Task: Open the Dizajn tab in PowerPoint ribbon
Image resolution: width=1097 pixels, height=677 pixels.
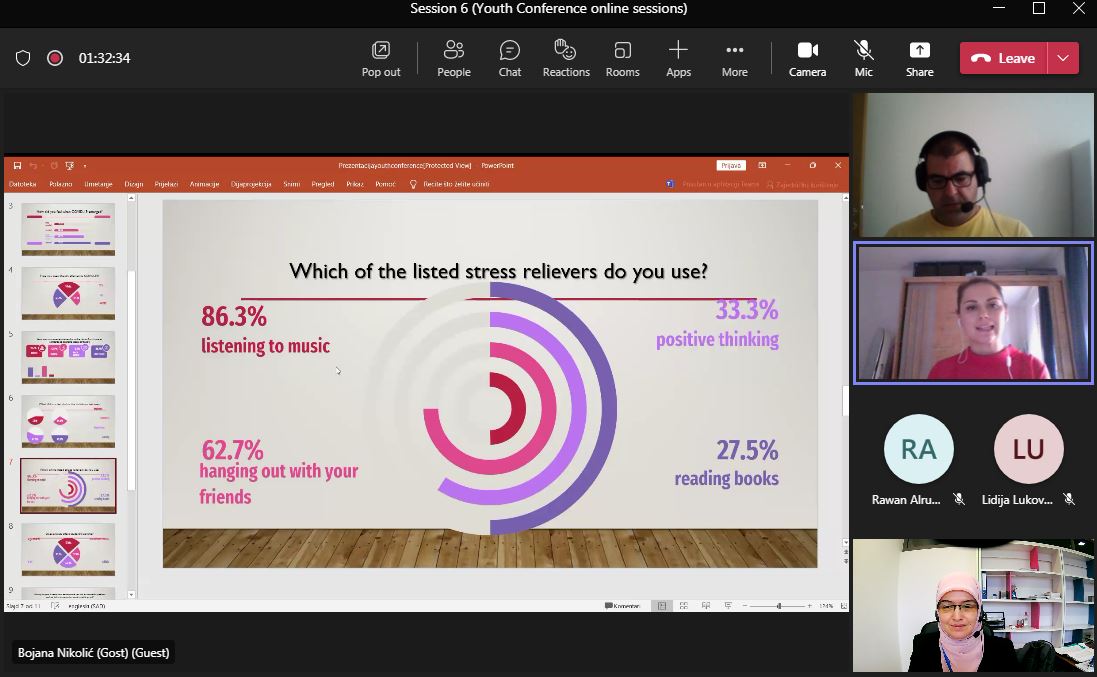Action: coord(134,184)
